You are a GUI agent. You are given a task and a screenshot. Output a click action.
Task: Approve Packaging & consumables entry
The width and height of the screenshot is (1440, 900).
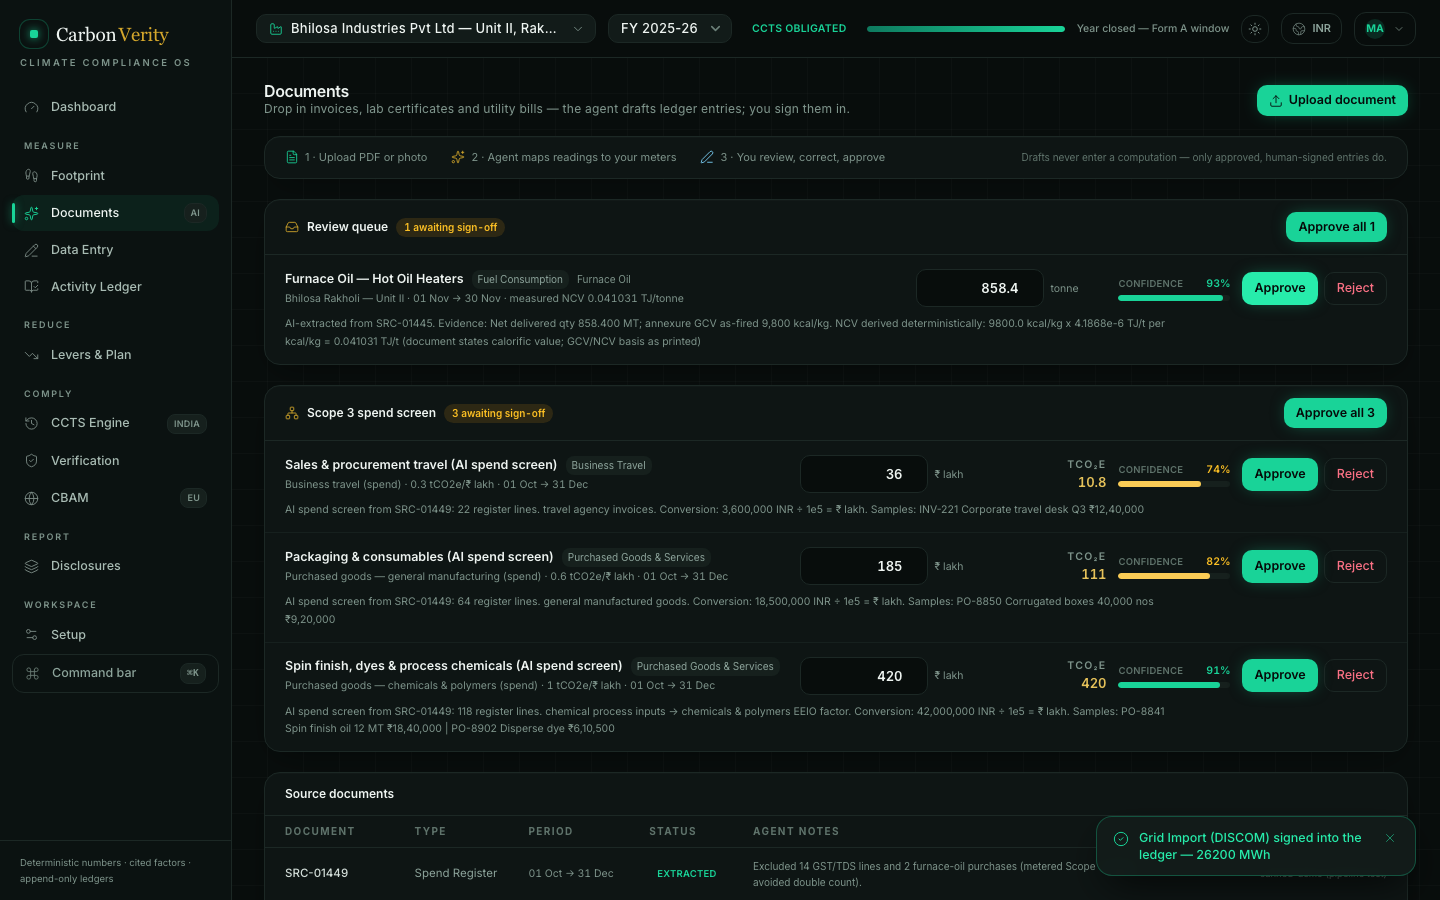[x=1280, y=566]
